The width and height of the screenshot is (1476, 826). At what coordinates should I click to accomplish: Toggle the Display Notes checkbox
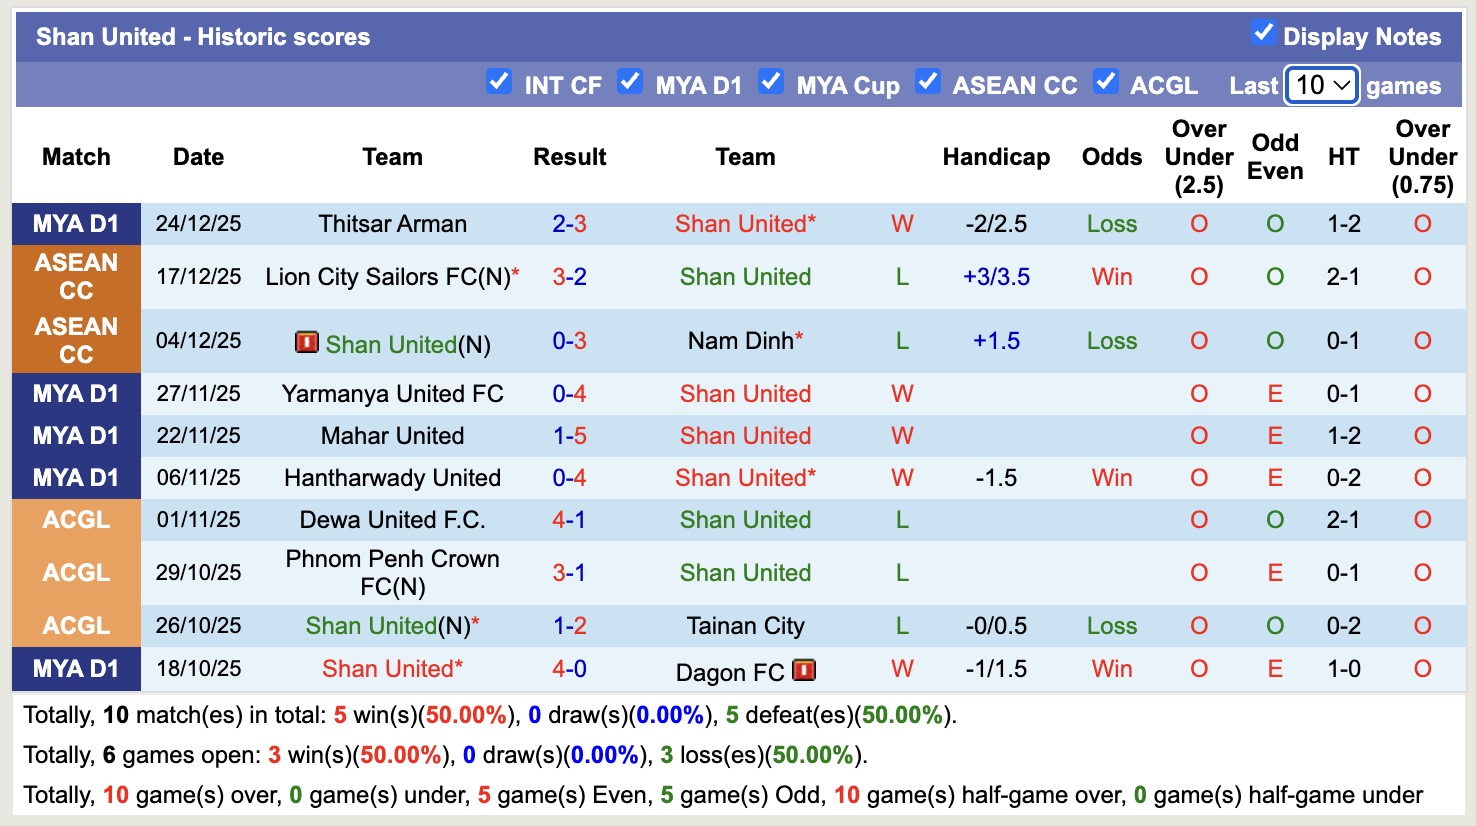[x=1265, y=31]
